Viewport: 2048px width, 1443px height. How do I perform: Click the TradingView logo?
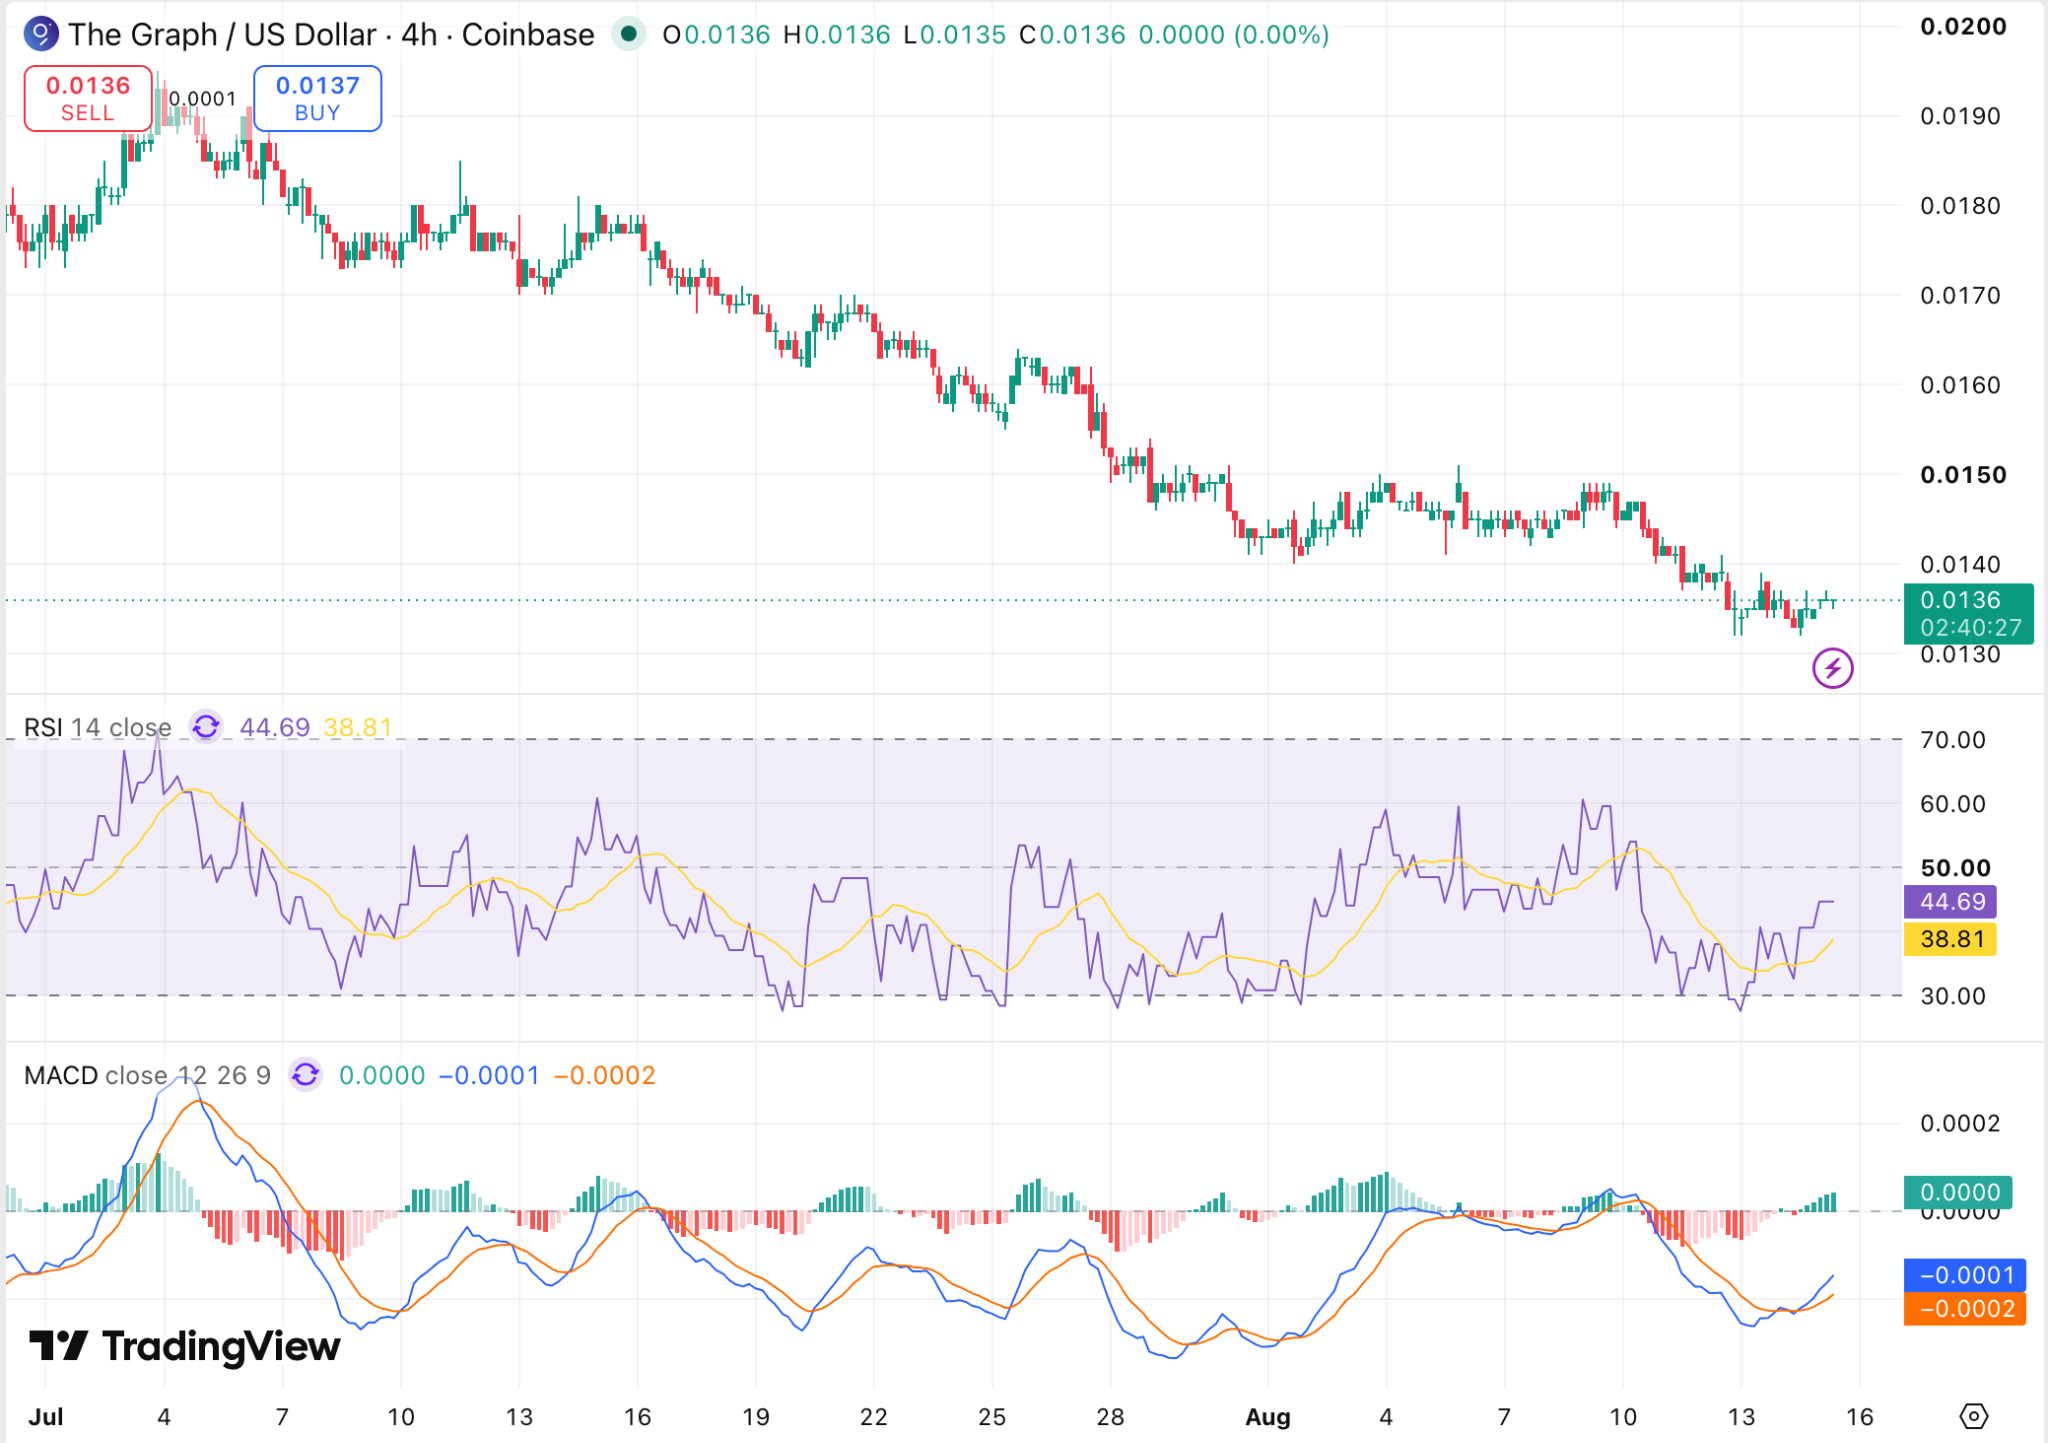185,1347
